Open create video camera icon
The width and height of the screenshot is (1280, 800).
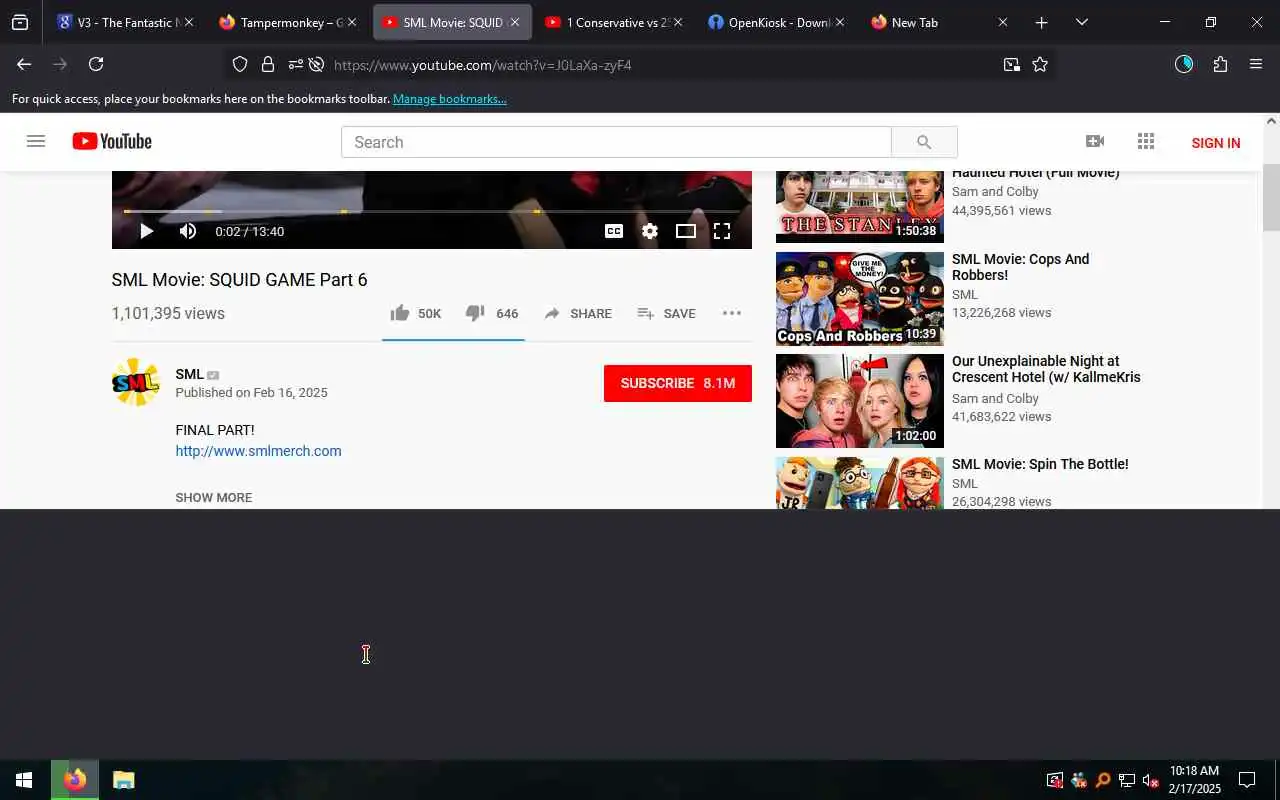click(1095, 142)
